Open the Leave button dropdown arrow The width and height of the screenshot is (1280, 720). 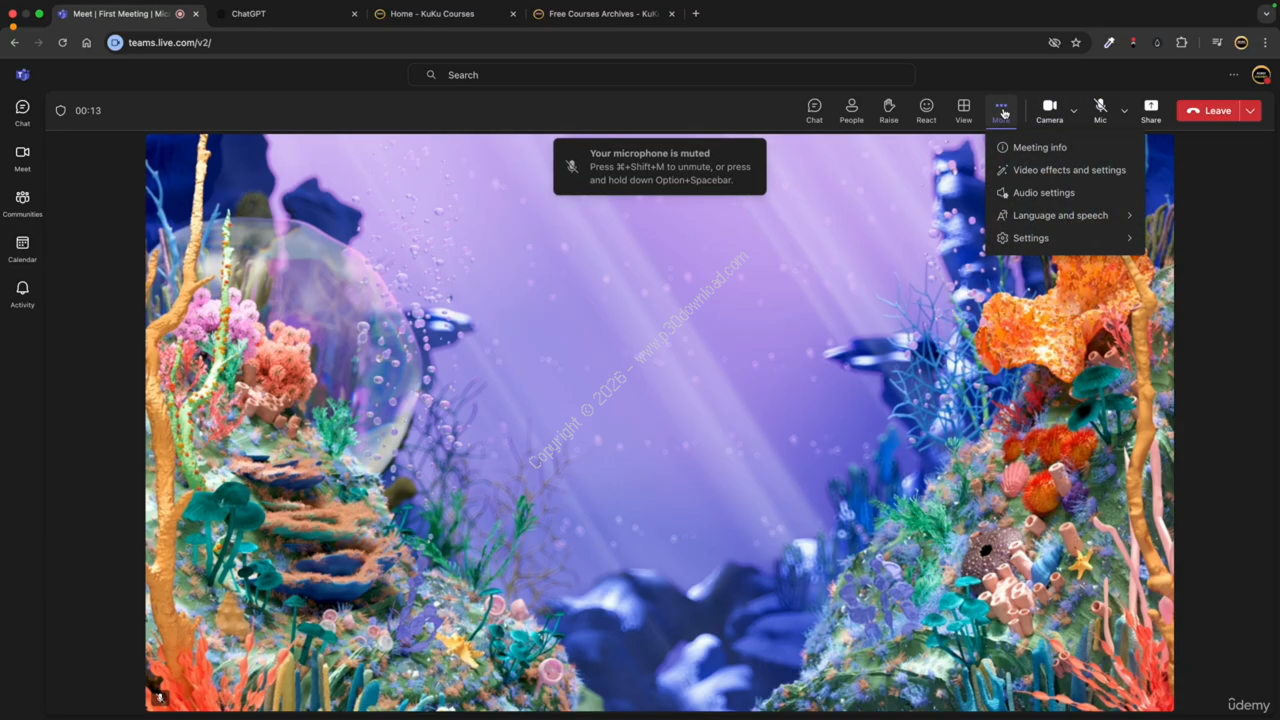(x=1250, y=111)
